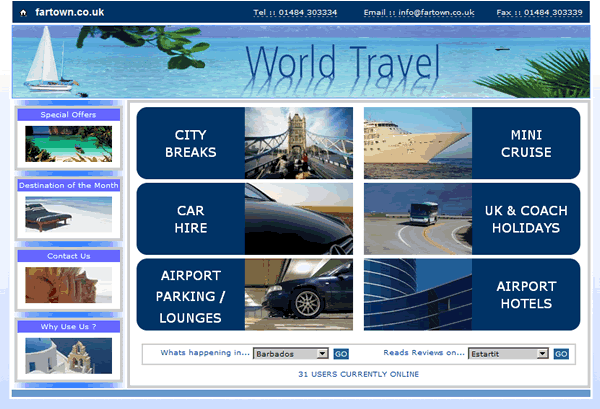Click the World Travel banner image
Image resolution: width=600 pixels, height=409 pixels.
pyautogui.click(x=301, y=62)
